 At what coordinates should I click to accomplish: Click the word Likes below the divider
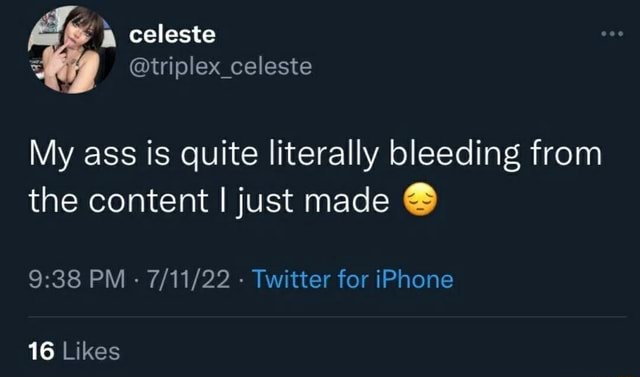(x=91, y=351)
